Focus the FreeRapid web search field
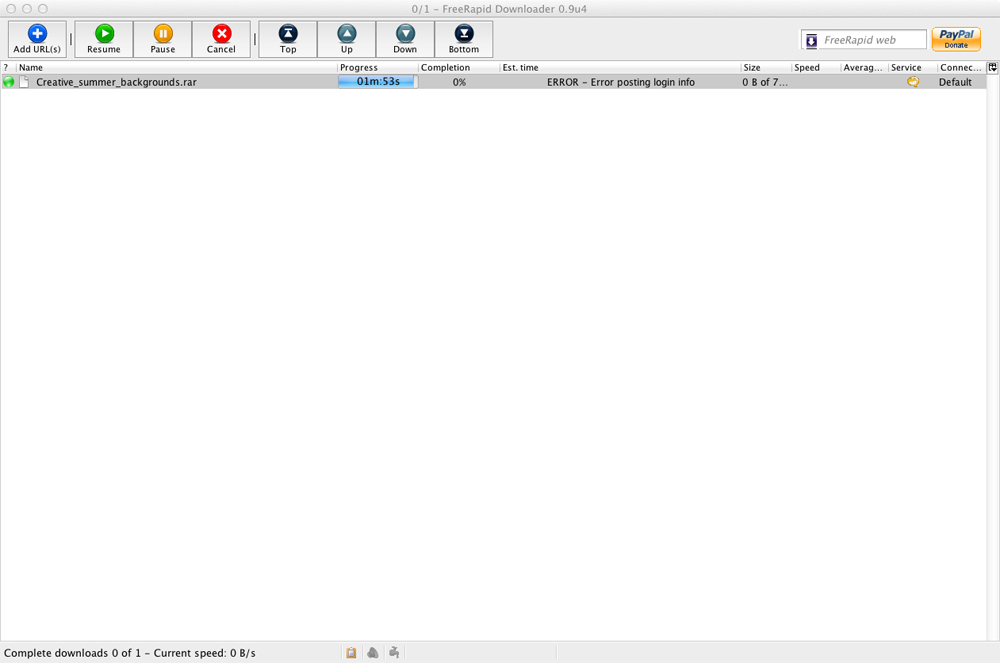Image resolution: width=1000 pixels, height=663 pixels. 872,40
